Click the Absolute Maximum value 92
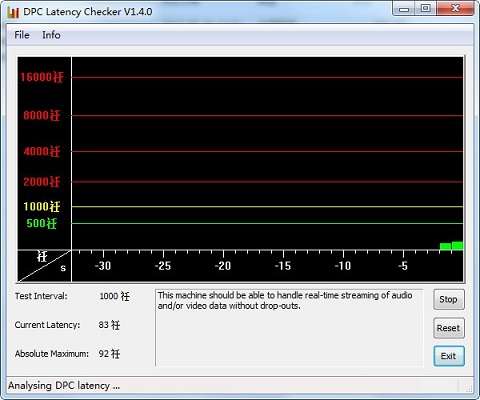Image resolution: width=480 pixels, height=400 pixels. point(109,354)
